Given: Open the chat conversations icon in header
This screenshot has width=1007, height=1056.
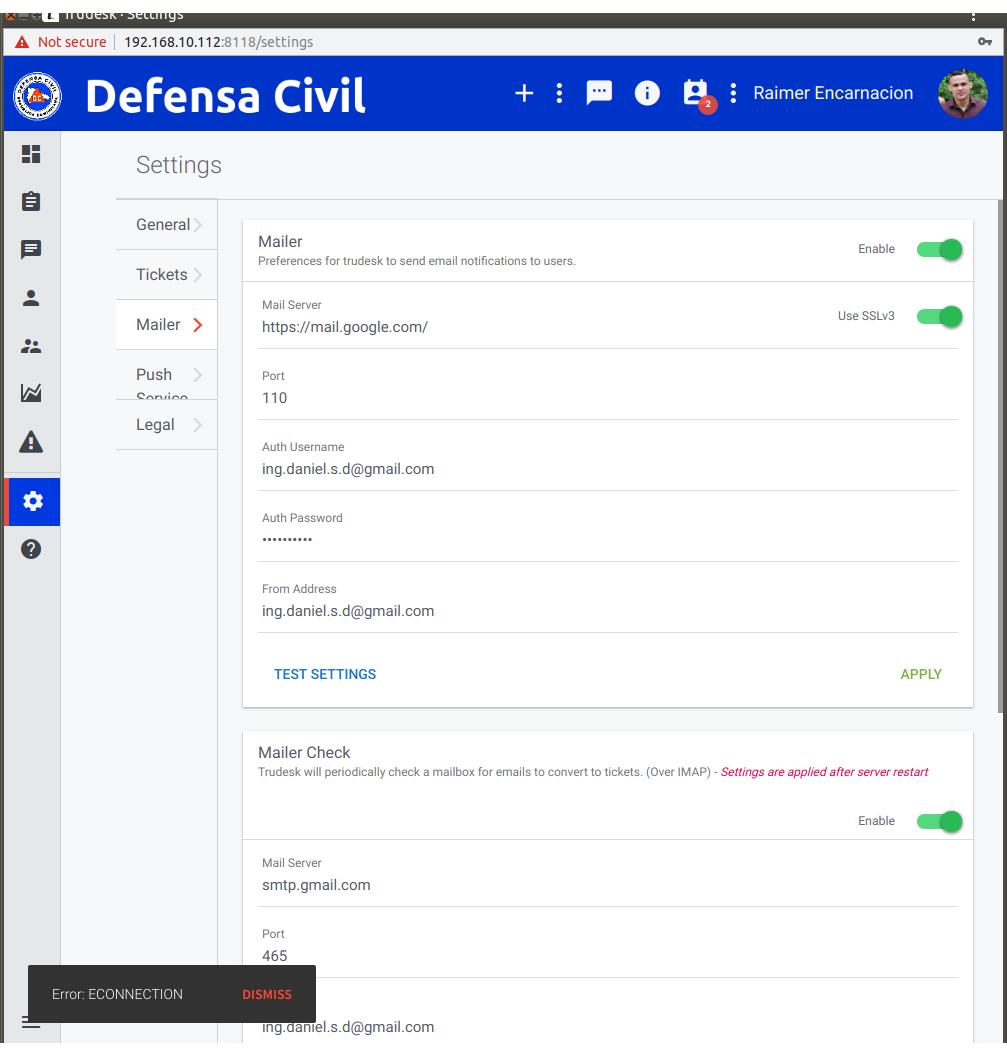Looking at the screenshot, I should click(x=599, y=93).
